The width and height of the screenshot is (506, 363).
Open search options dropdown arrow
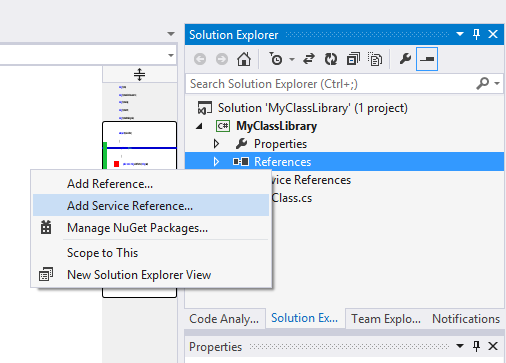click(x=497, y=83)
